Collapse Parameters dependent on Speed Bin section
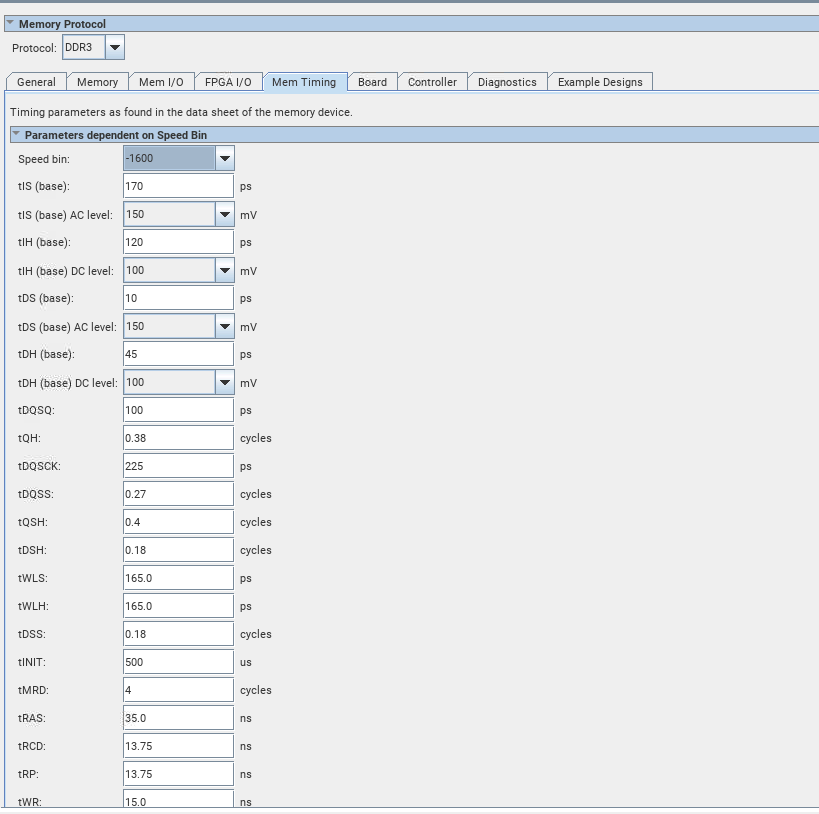Image resolution: width=819 pixels, height=814 pixels. click(x=16, y=134)
